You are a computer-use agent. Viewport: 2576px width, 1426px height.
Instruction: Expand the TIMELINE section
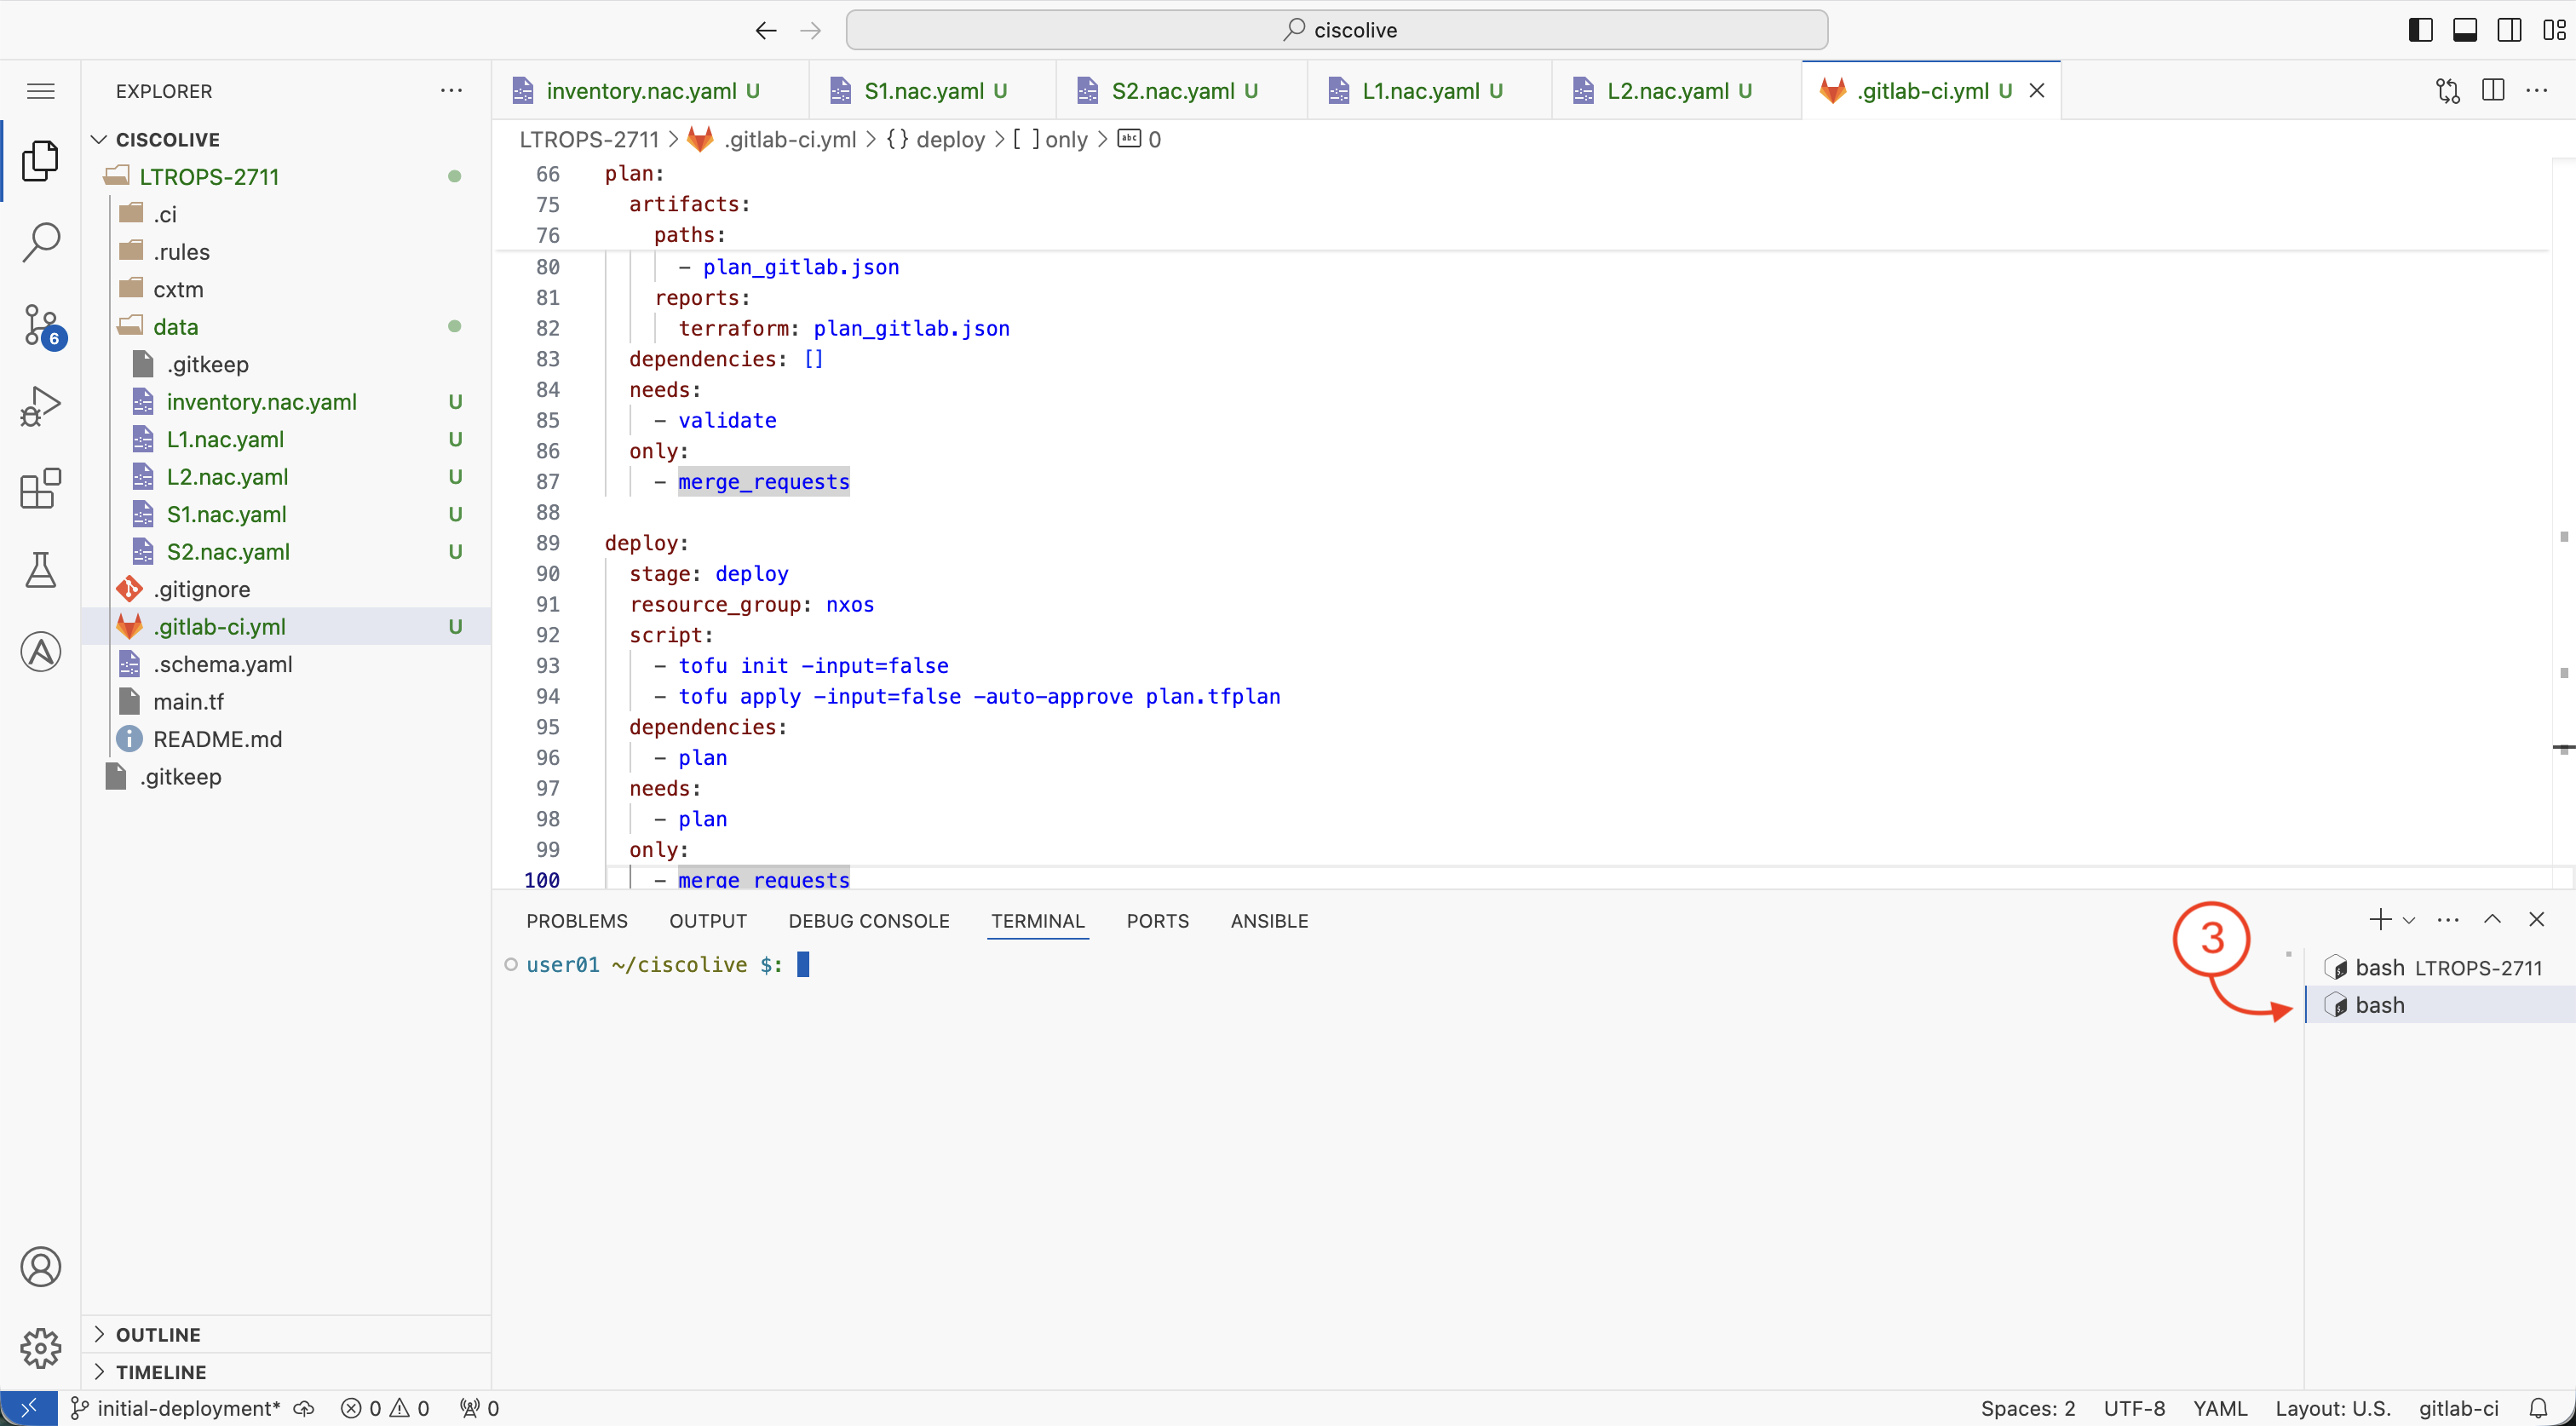(160, 1372)
